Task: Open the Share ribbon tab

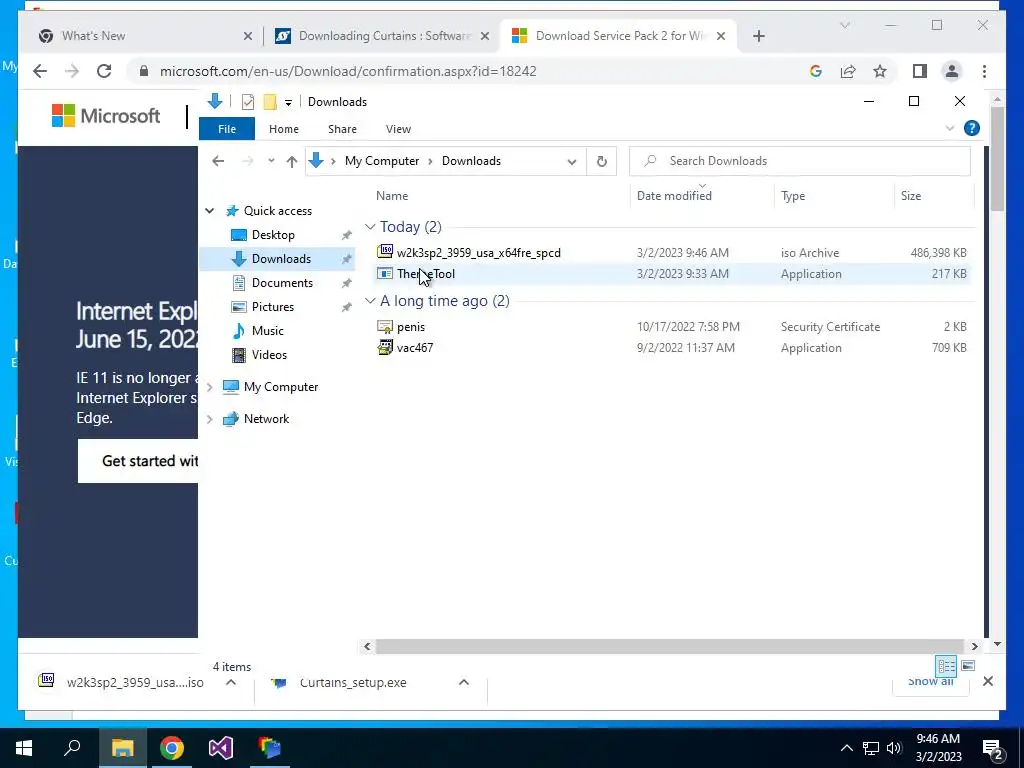Action: (x=342, y=129)
